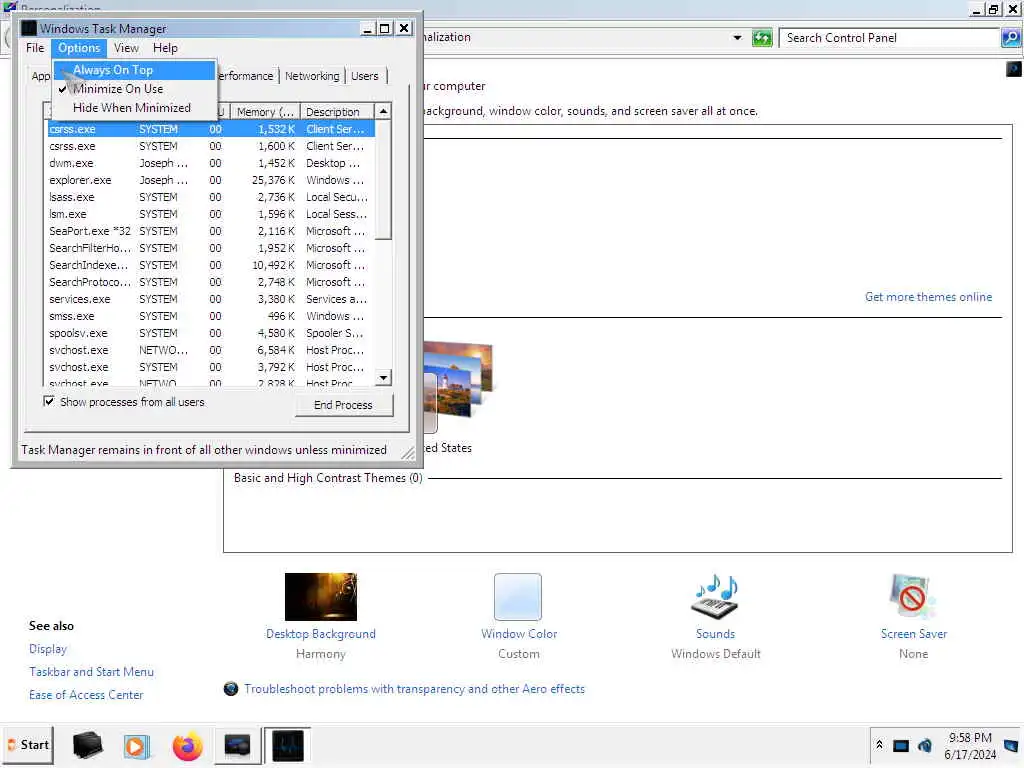Click the Task Manager title bar icon
Viewport: 1024px width, 768px height.
tap(28, 29)
